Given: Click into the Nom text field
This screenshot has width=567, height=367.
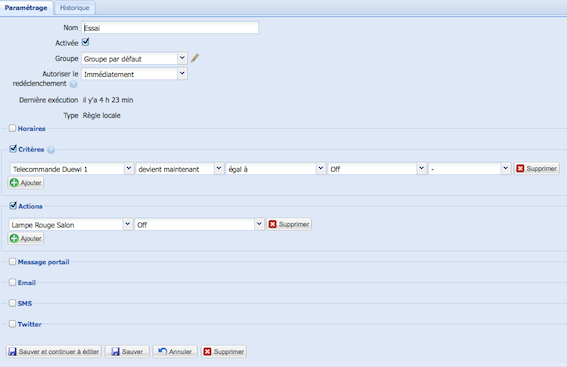Looking at the screenshot, I should click(170, 27).
